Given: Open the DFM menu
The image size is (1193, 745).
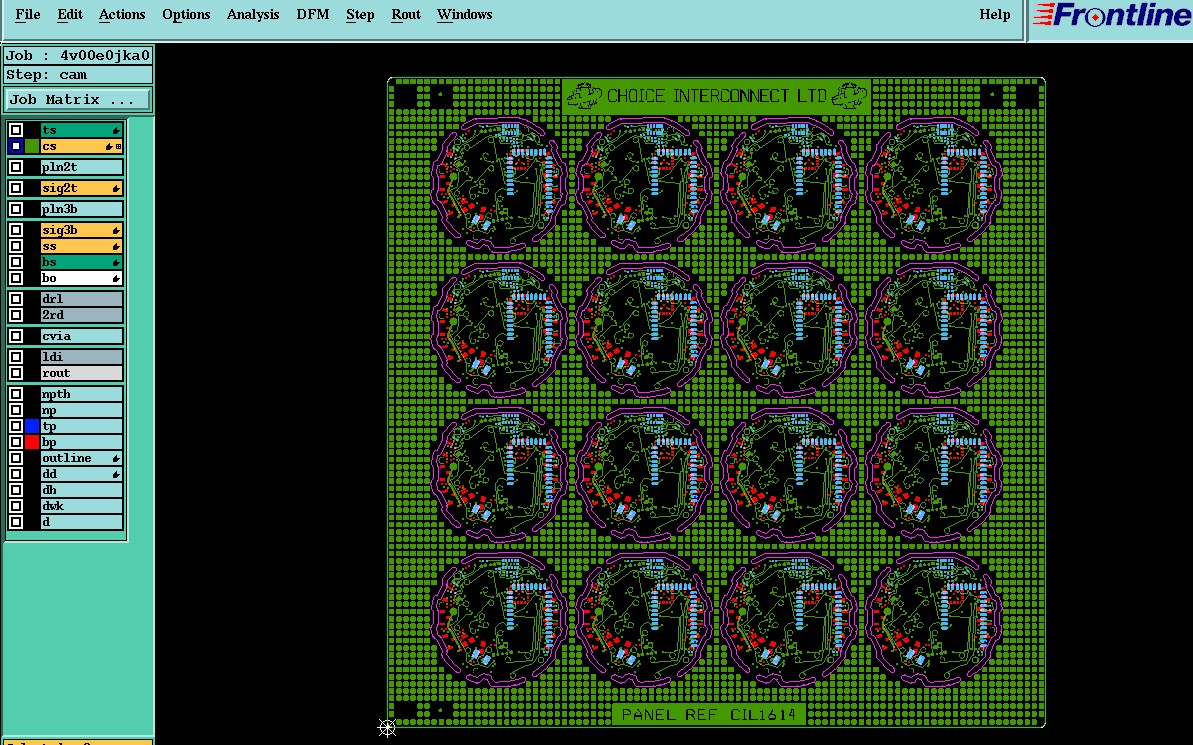Looking at the screenshot, I should (313, 14).
